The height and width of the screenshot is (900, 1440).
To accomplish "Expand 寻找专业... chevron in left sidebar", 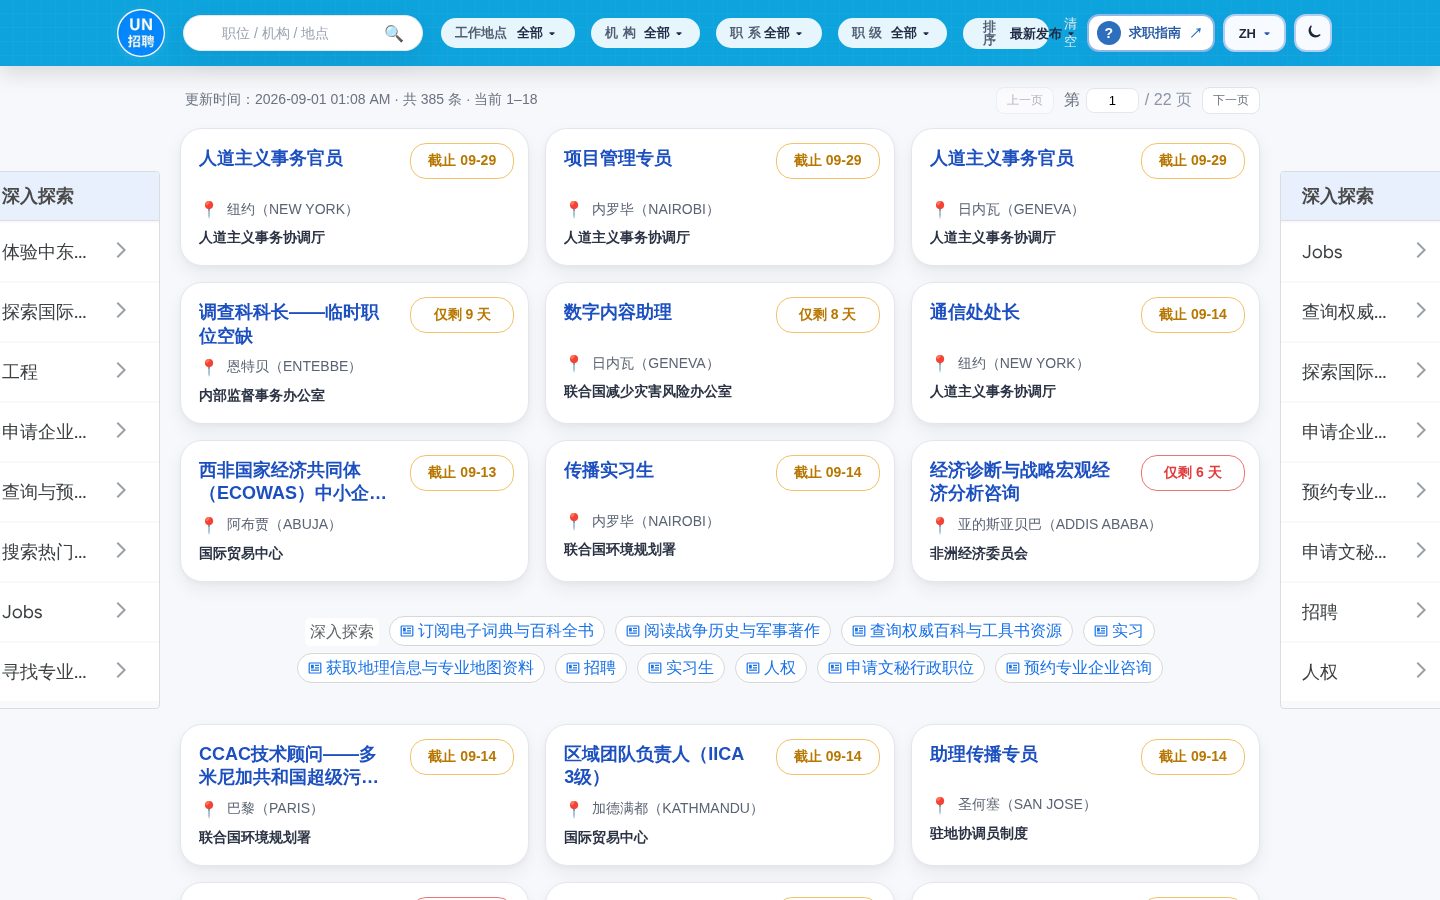I will coord(121,670).
